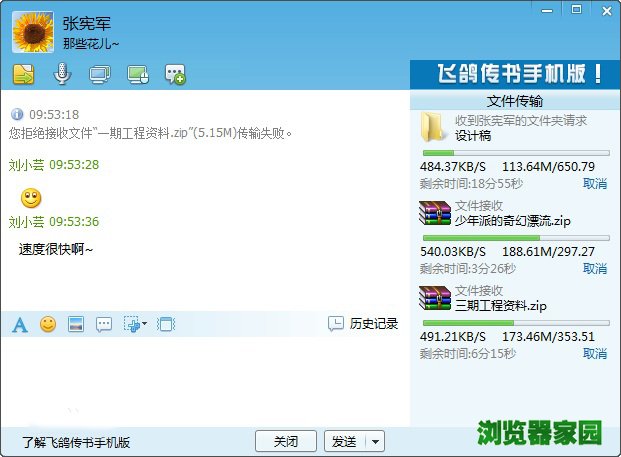
Task: Open 历史记录 chat history
Action: (363, 323)
